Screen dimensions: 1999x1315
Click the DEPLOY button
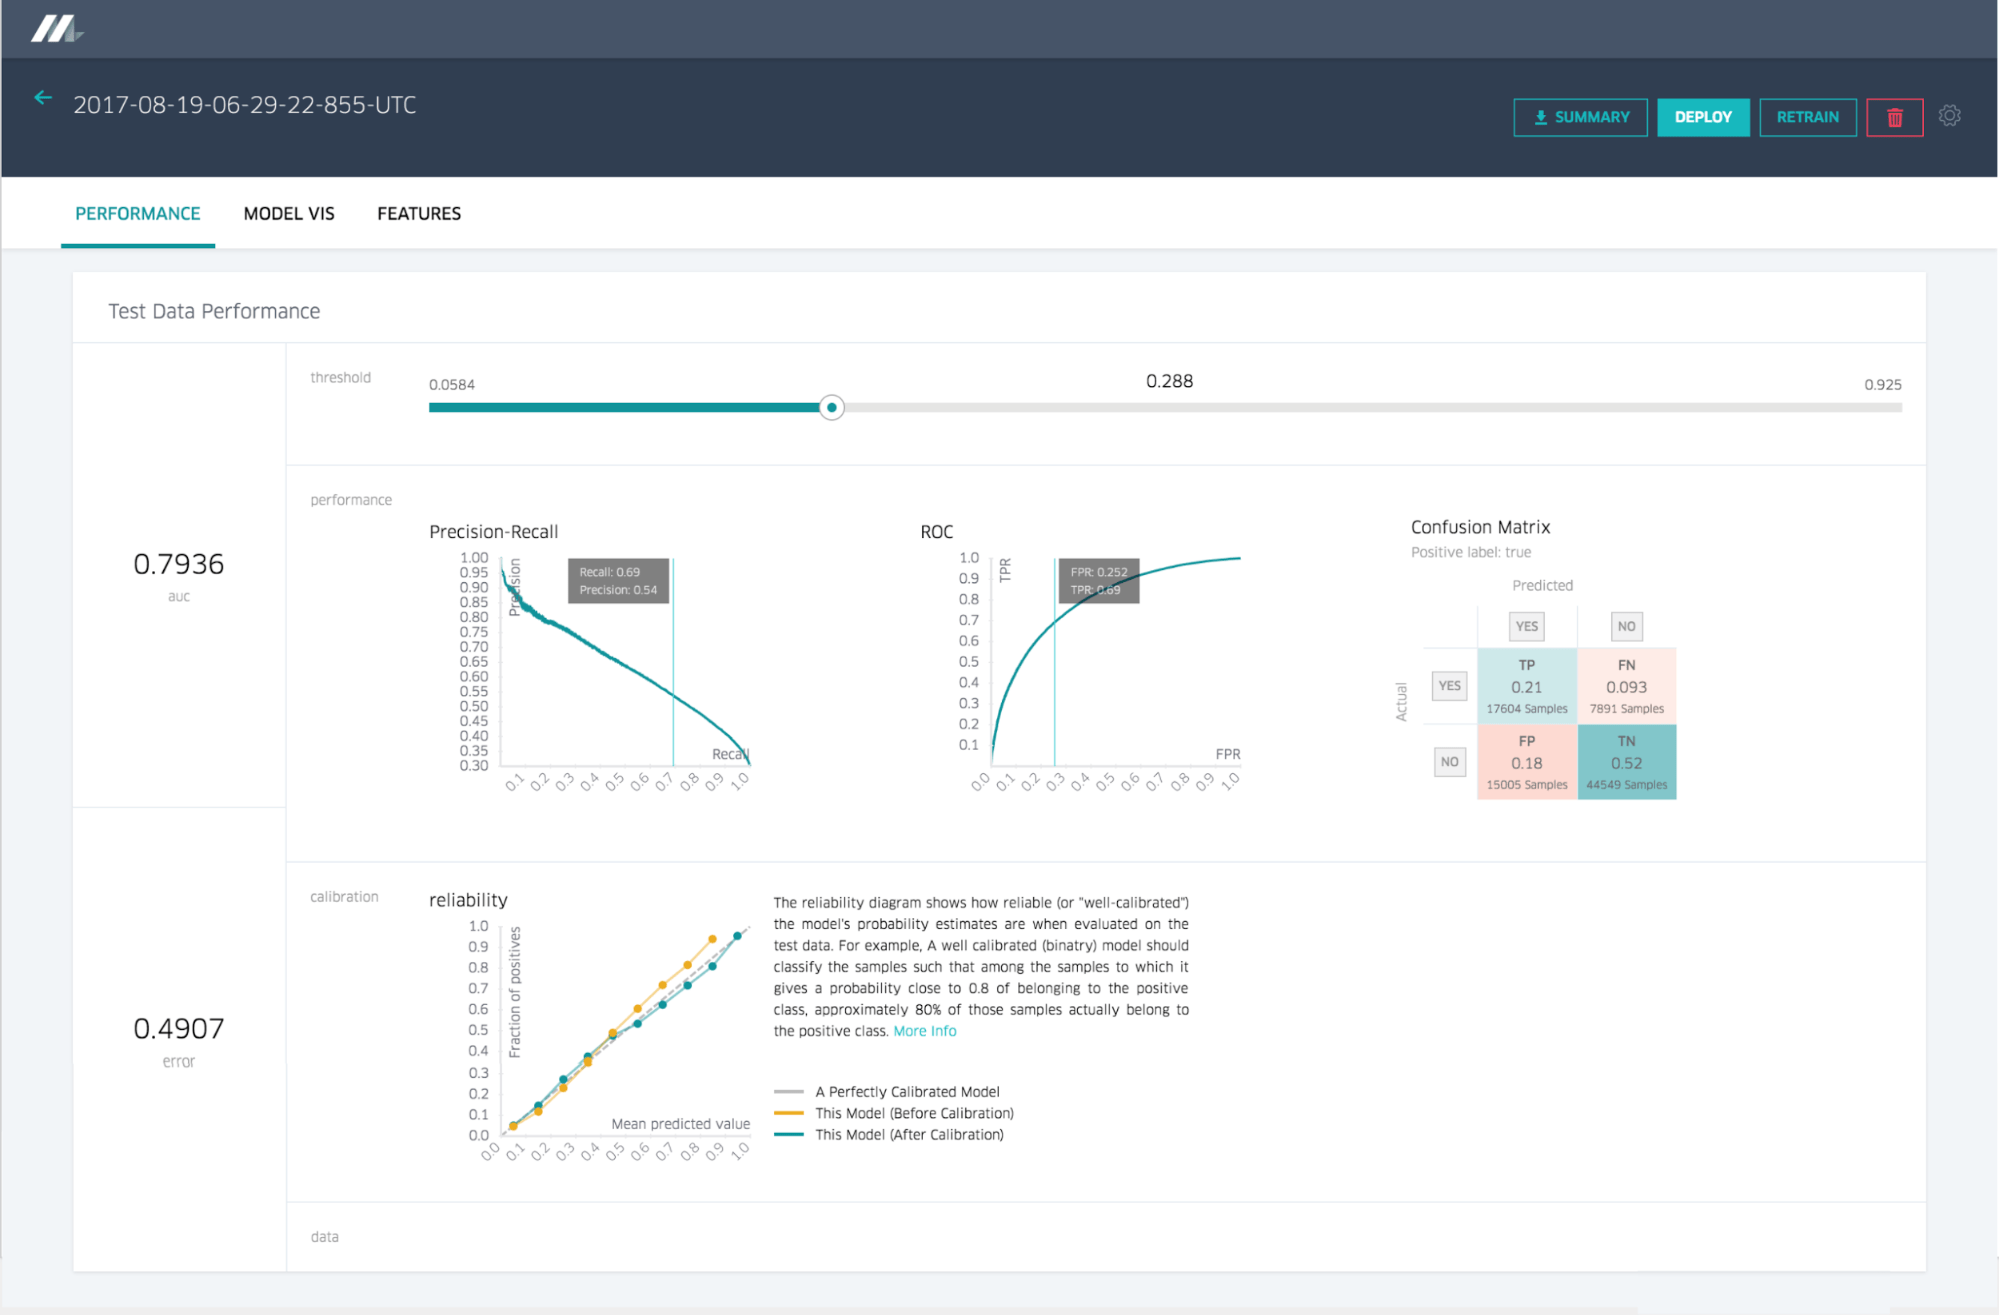click(x=1702, y=117)
